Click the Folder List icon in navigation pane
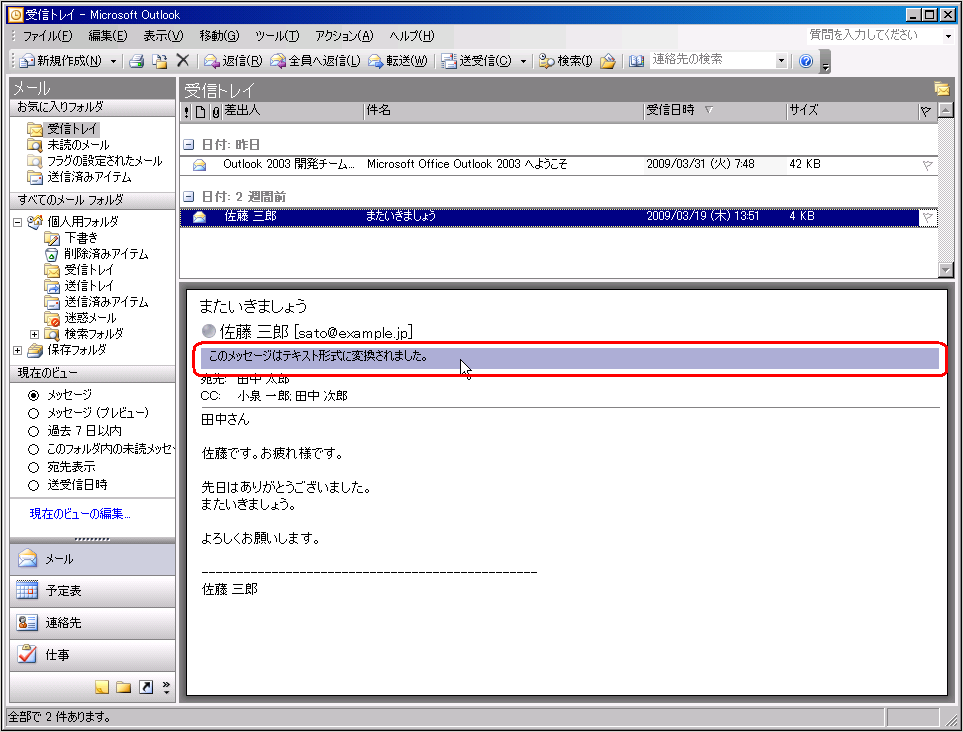Viewport: 963px width, 732px height. tap(123, 687)
